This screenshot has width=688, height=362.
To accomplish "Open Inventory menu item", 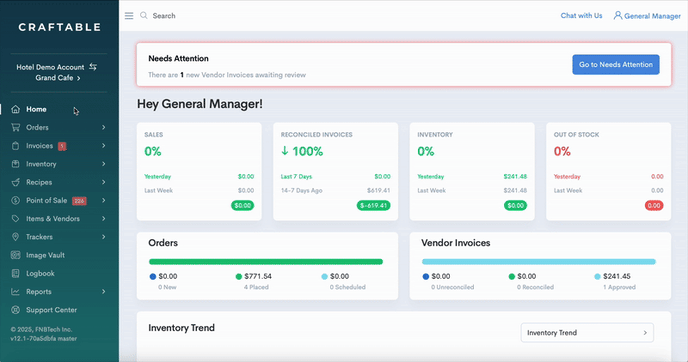I will click(41, 164).
